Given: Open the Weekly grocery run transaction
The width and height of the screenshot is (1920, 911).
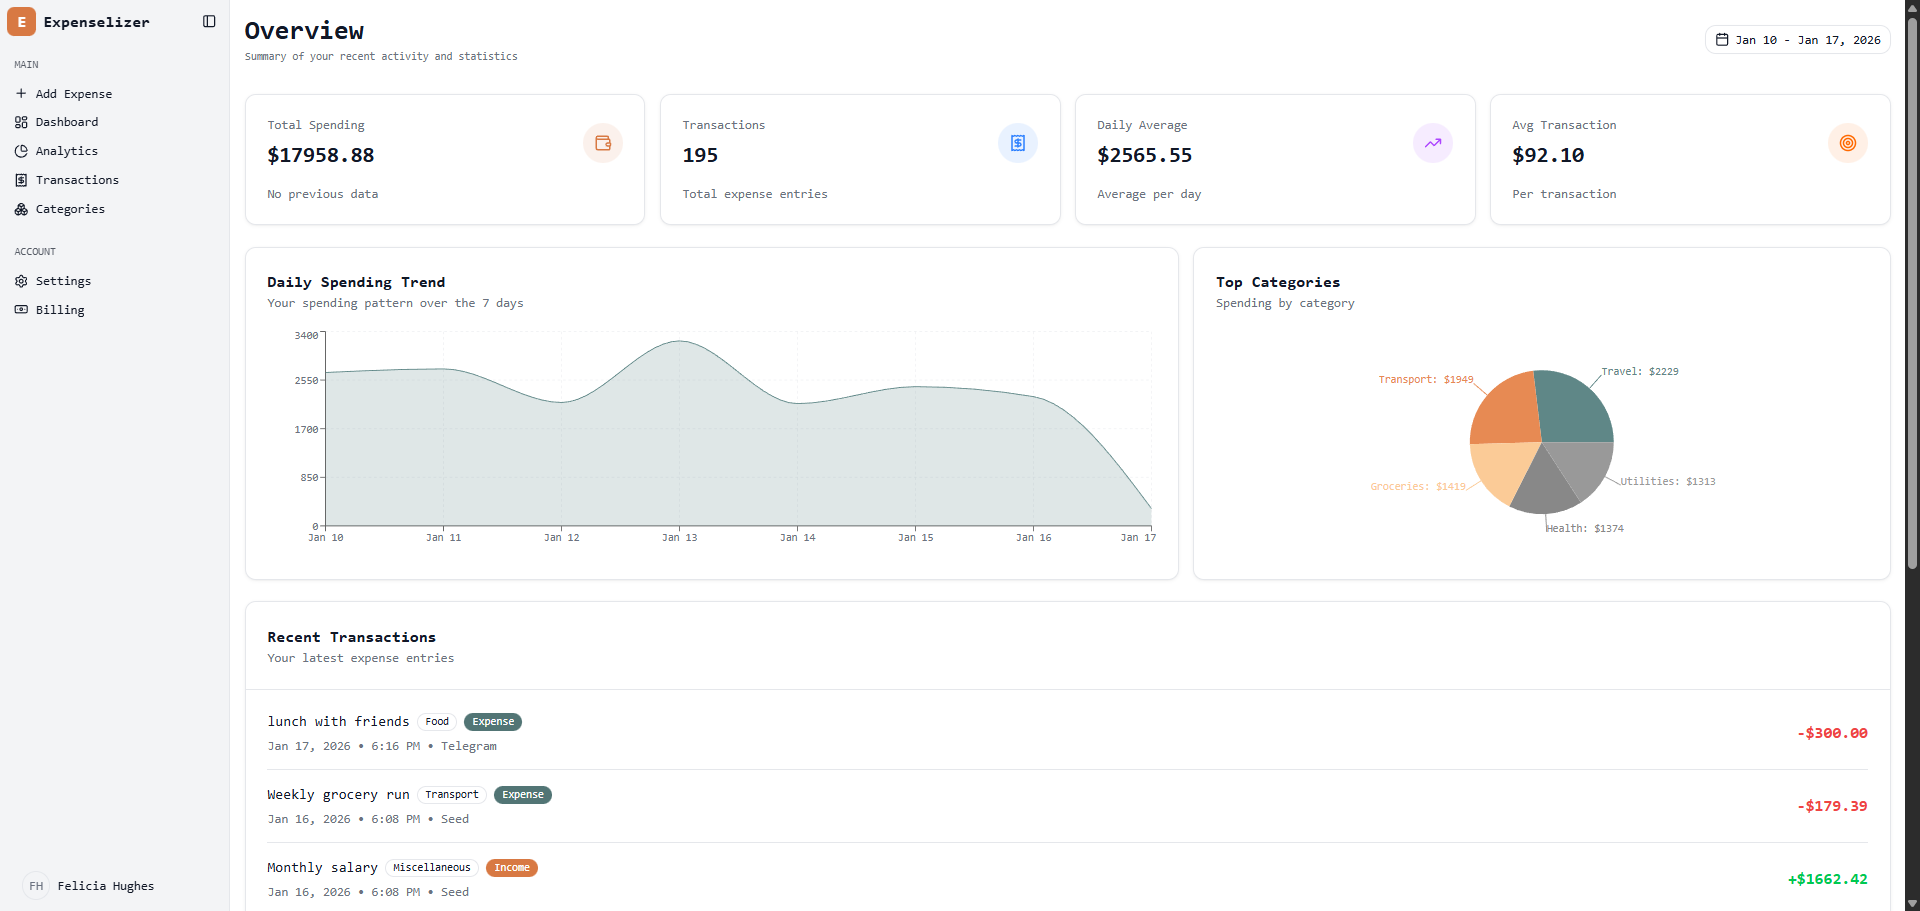Looking at the screenshot, I should [x=338, y=794].
